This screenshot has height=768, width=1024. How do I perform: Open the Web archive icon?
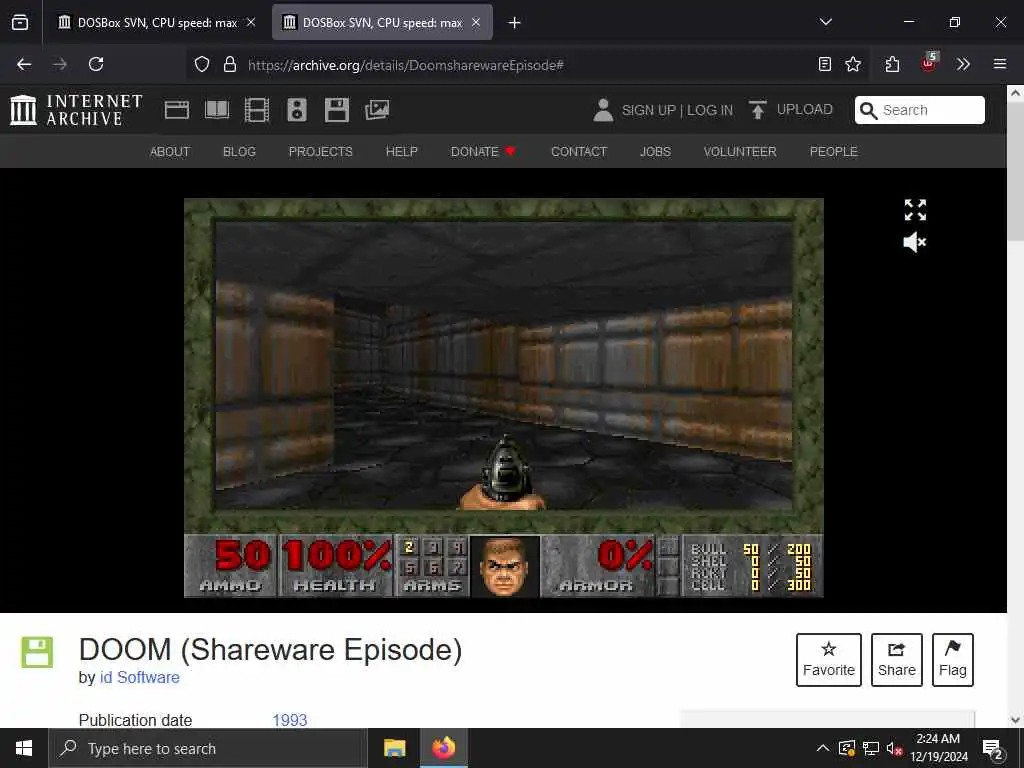coord(176,110)
